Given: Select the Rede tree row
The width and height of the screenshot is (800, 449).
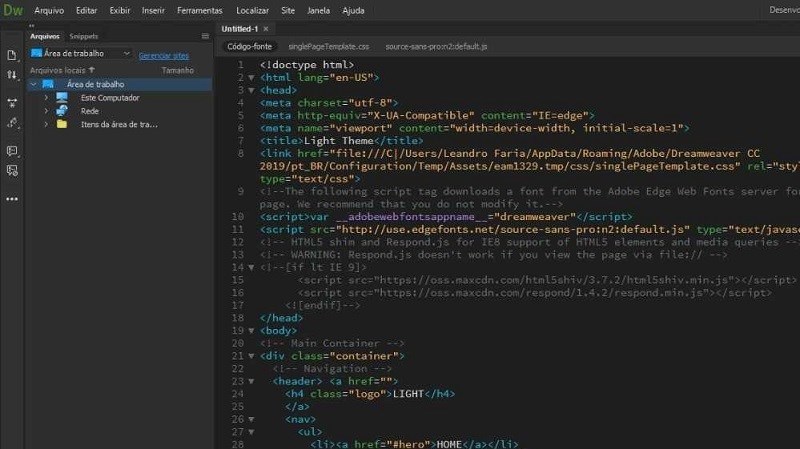Looking at the screenshot, I should [120, 111].
